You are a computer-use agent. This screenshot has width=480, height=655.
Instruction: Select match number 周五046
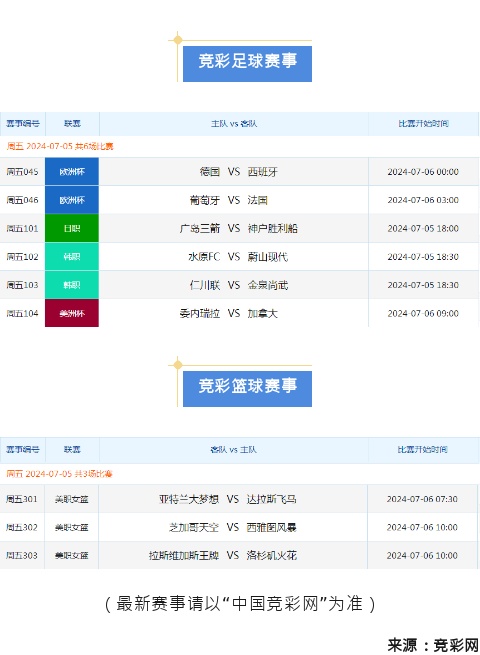22,200
